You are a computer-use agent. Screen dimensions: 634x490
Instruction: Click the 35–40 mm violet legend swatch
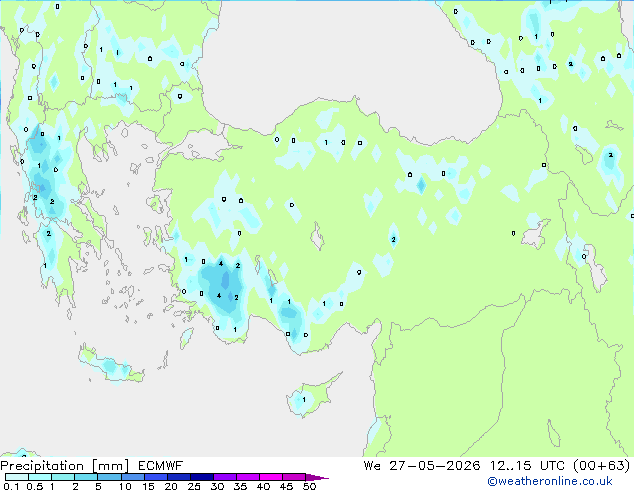pyautogui.click(x=248, y=477)
